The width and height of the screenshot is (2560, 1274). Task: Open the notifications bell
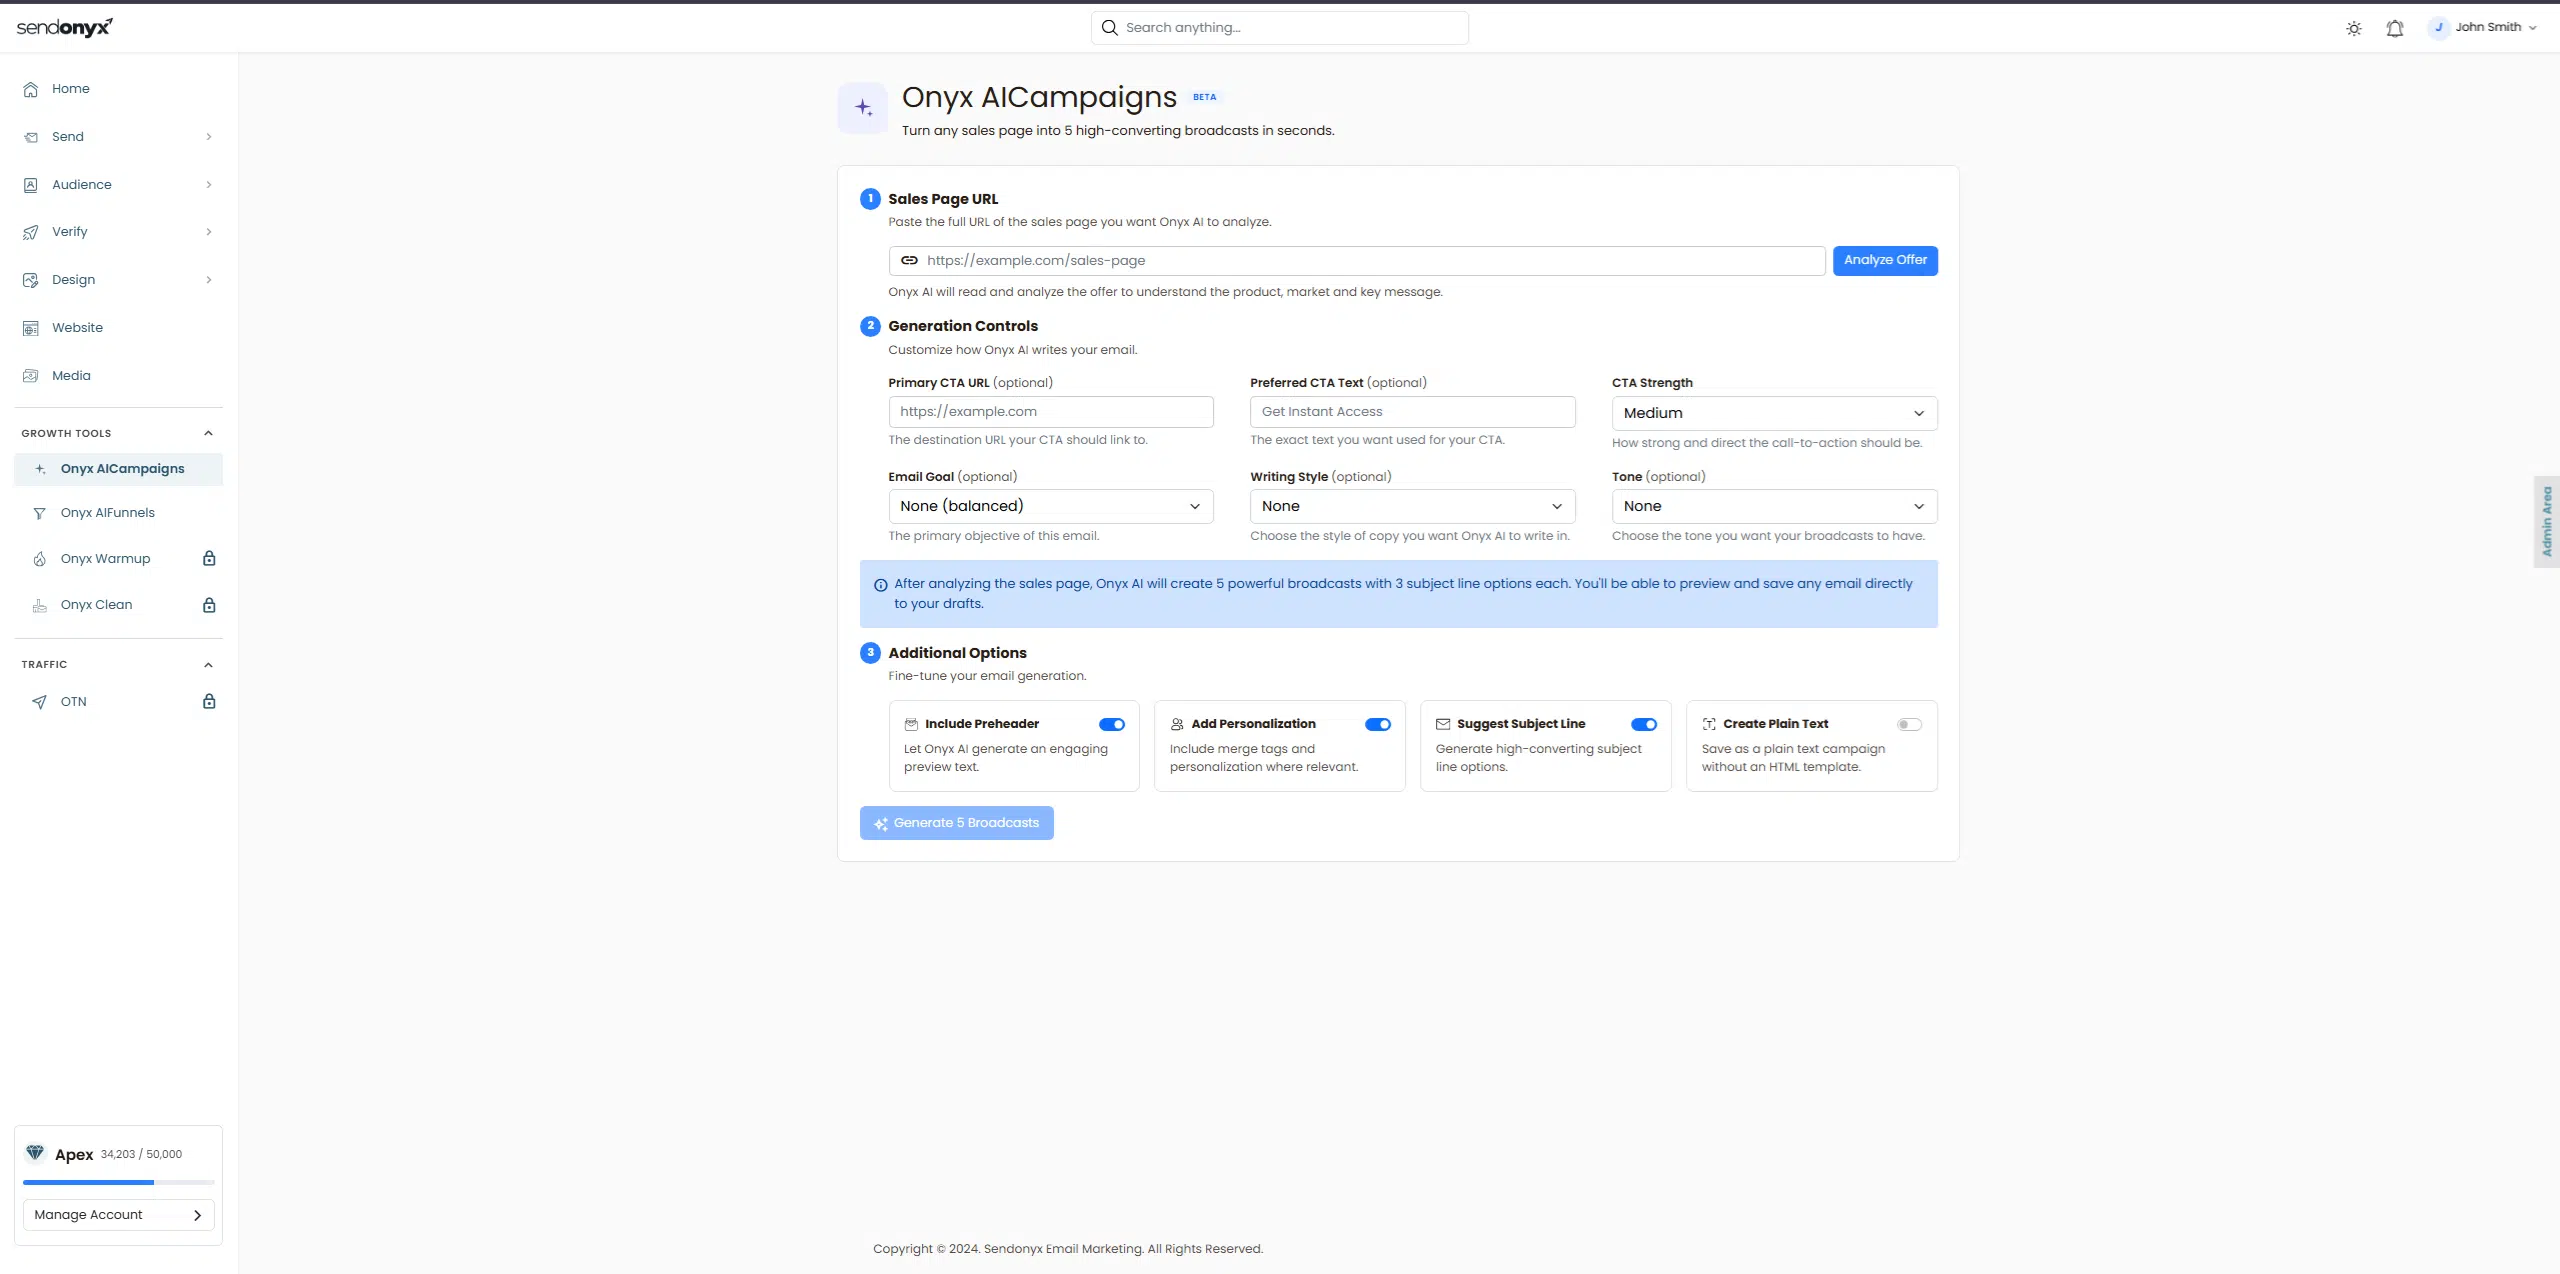(x=2395, y=28)
